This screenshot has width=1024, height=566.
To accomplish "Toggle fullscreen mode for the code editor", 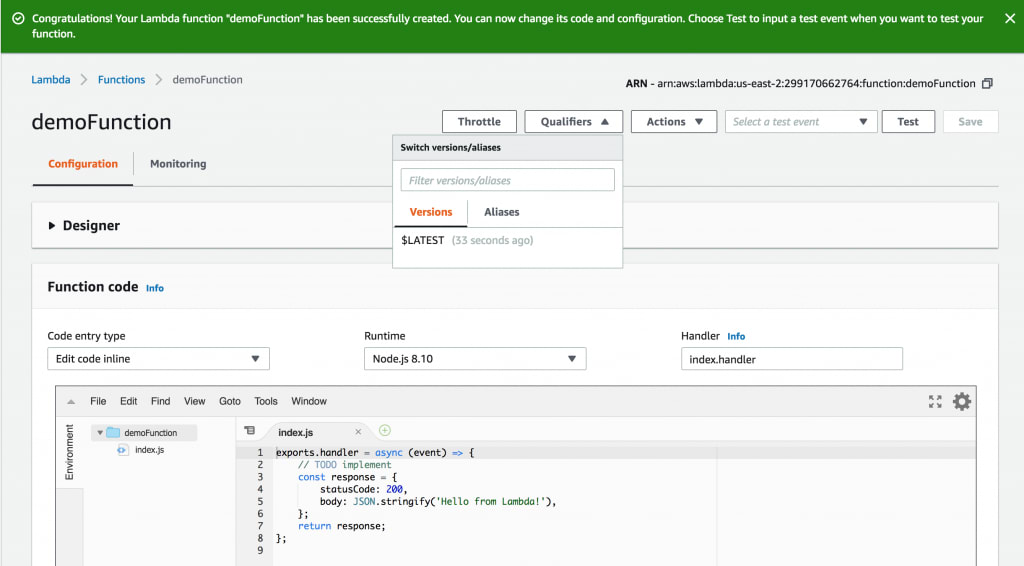I will [x=935, y=401].
